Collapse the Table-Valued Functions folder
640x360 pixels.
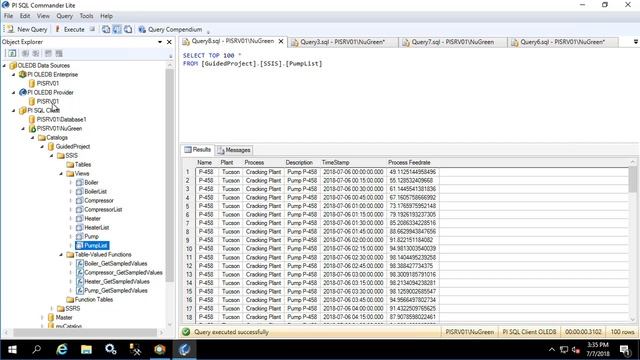tap(61, 255)
